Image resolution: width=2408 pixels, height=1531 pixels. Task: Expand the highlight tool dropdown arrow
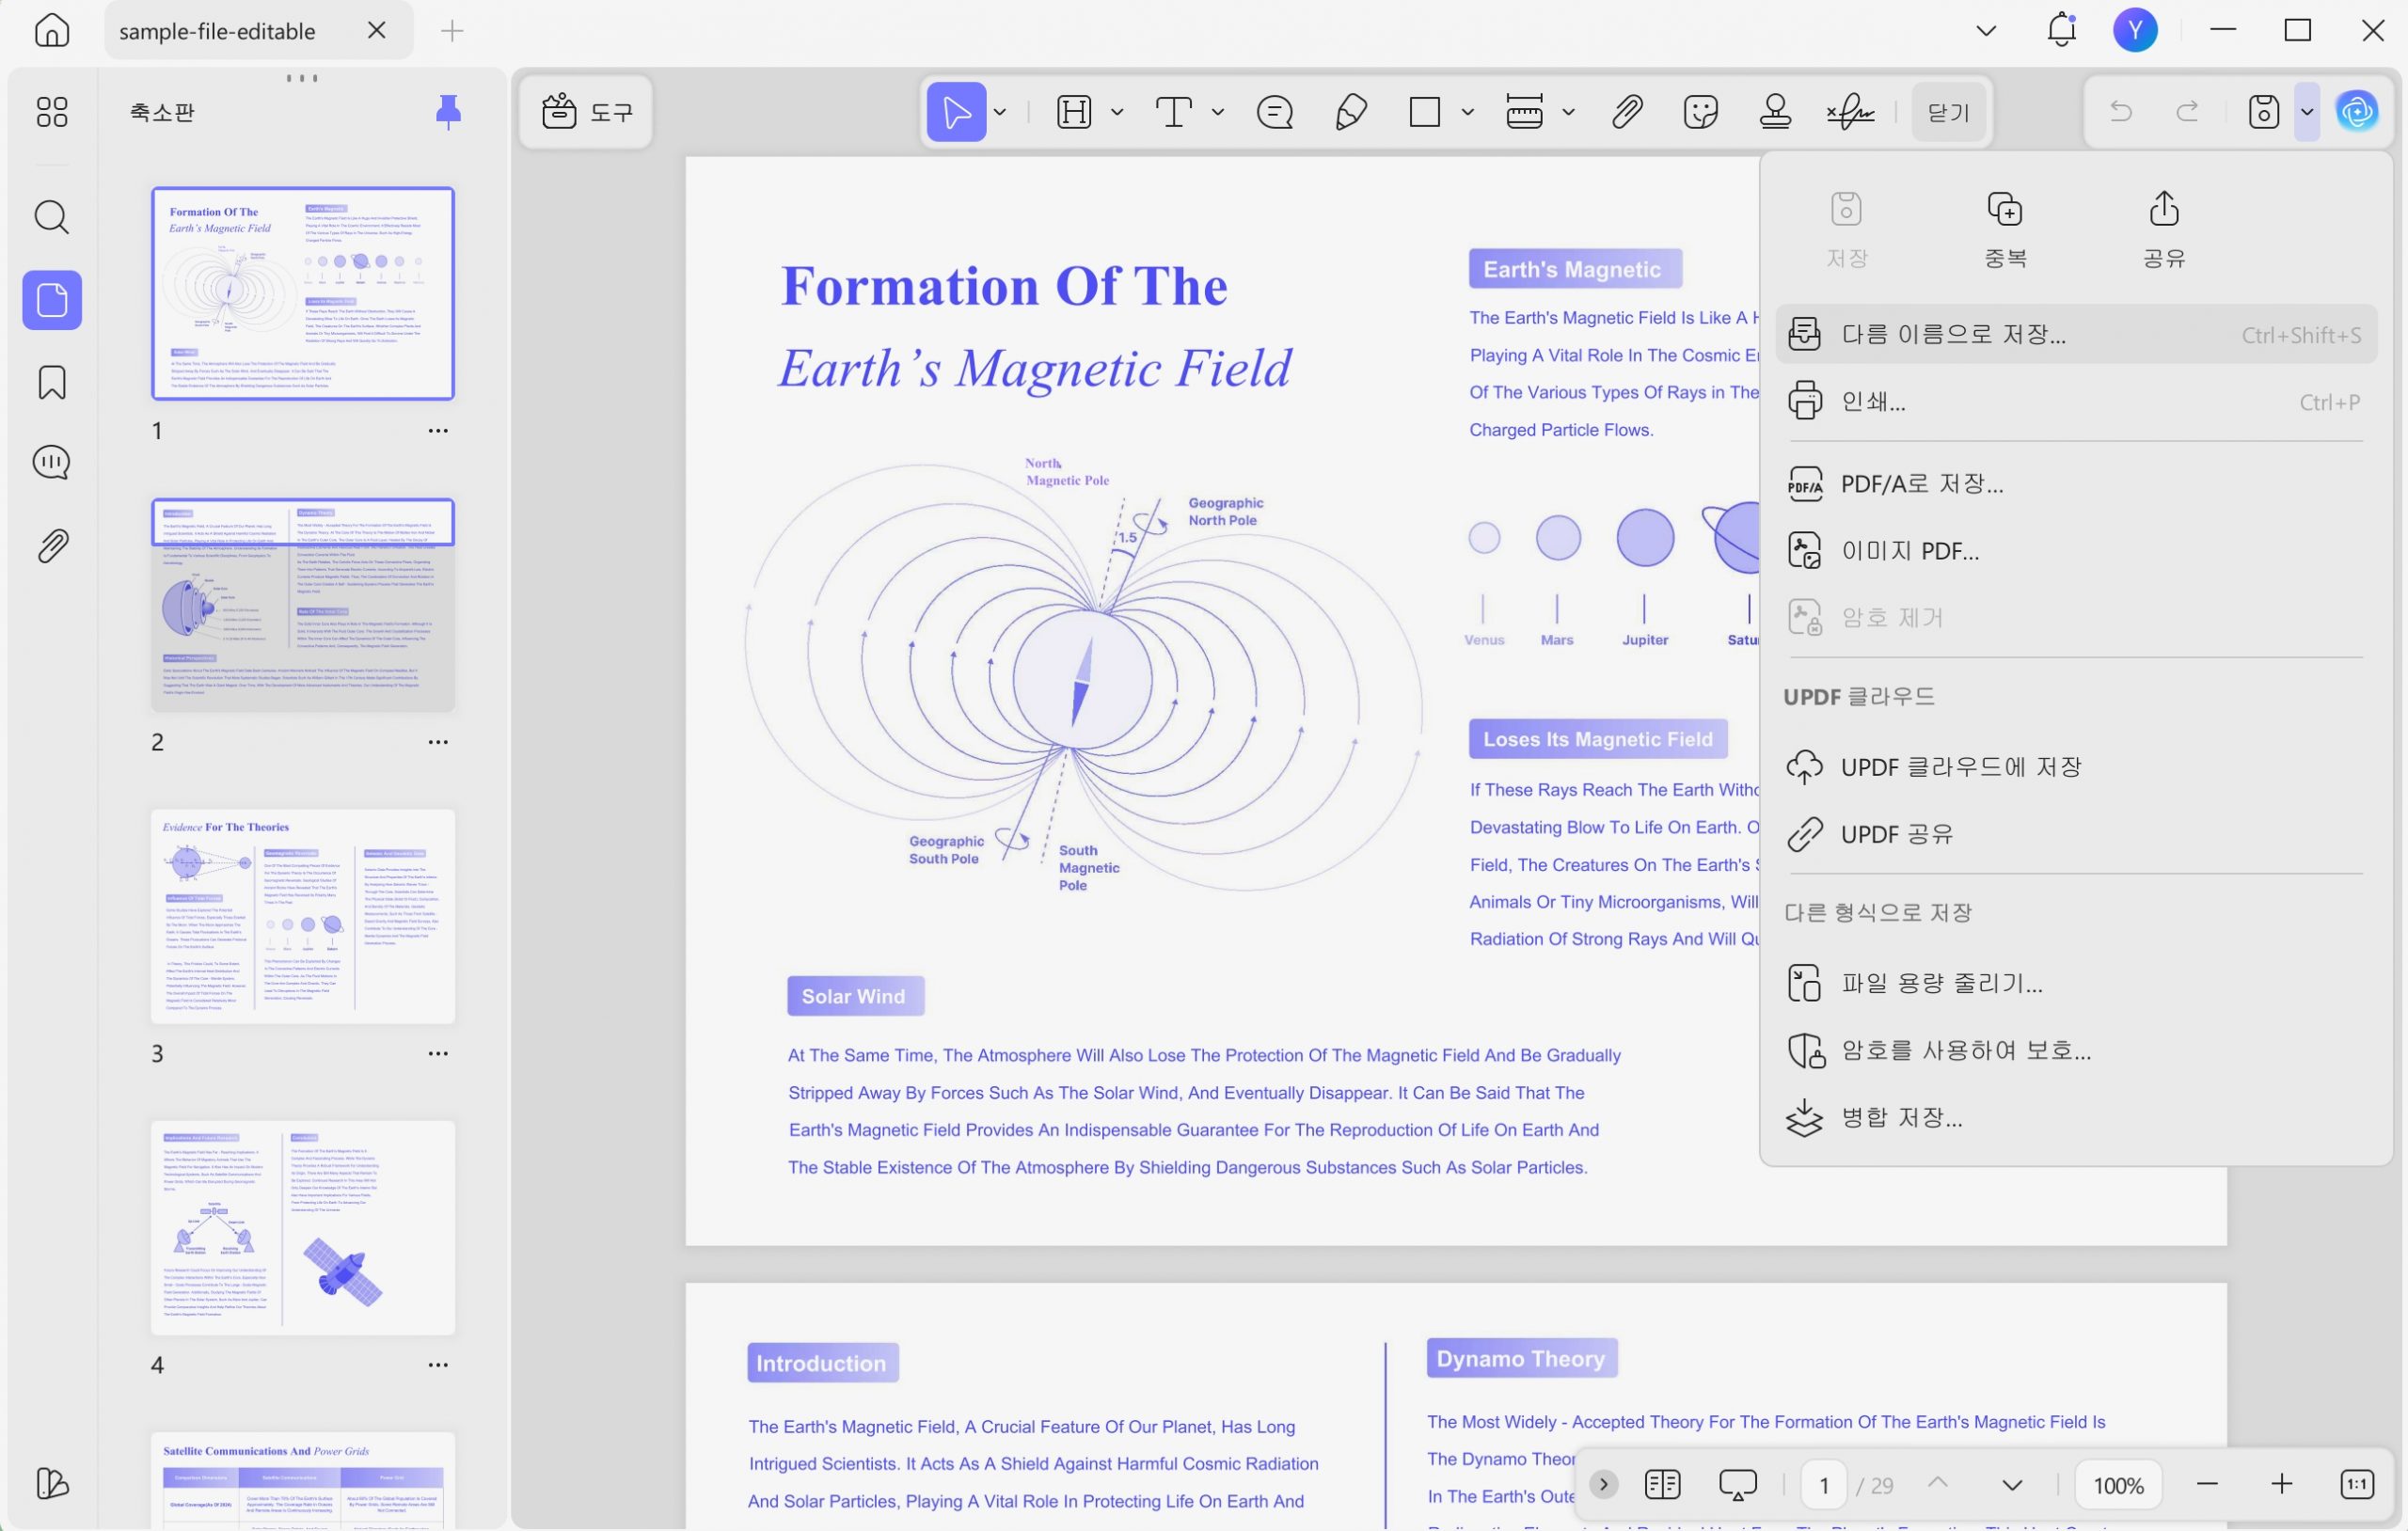(x=1117, y=111)
